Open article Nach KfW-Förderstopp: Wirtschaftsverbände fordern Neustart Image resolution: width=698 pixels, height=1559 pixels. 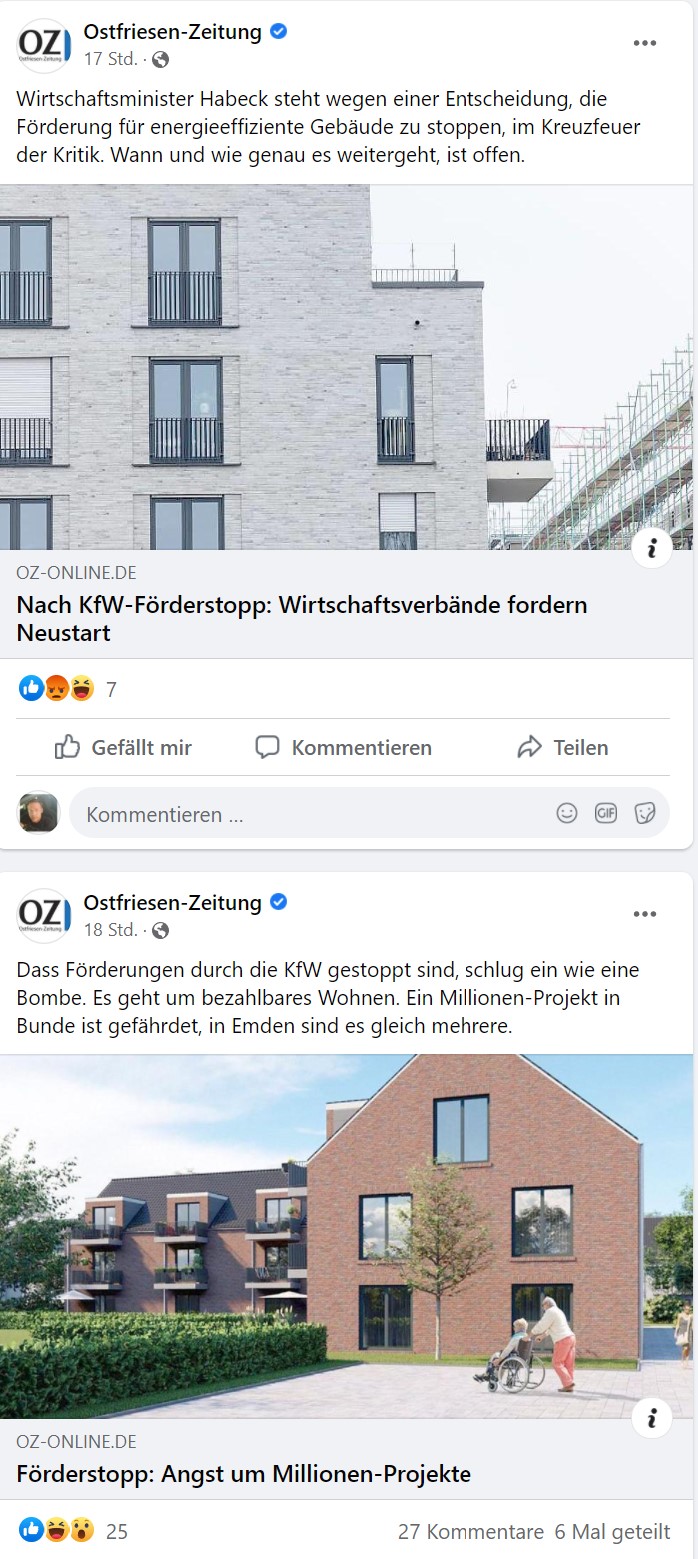click(x=302, y=619)
